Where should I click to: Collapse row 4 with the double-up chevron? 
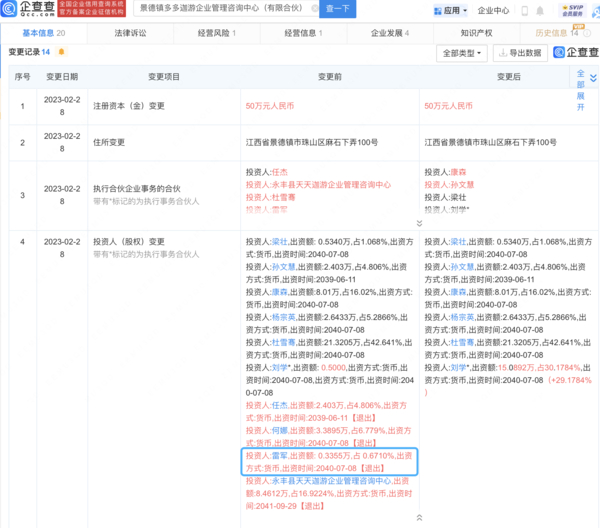pyautogui.click(x=419, y=518)
